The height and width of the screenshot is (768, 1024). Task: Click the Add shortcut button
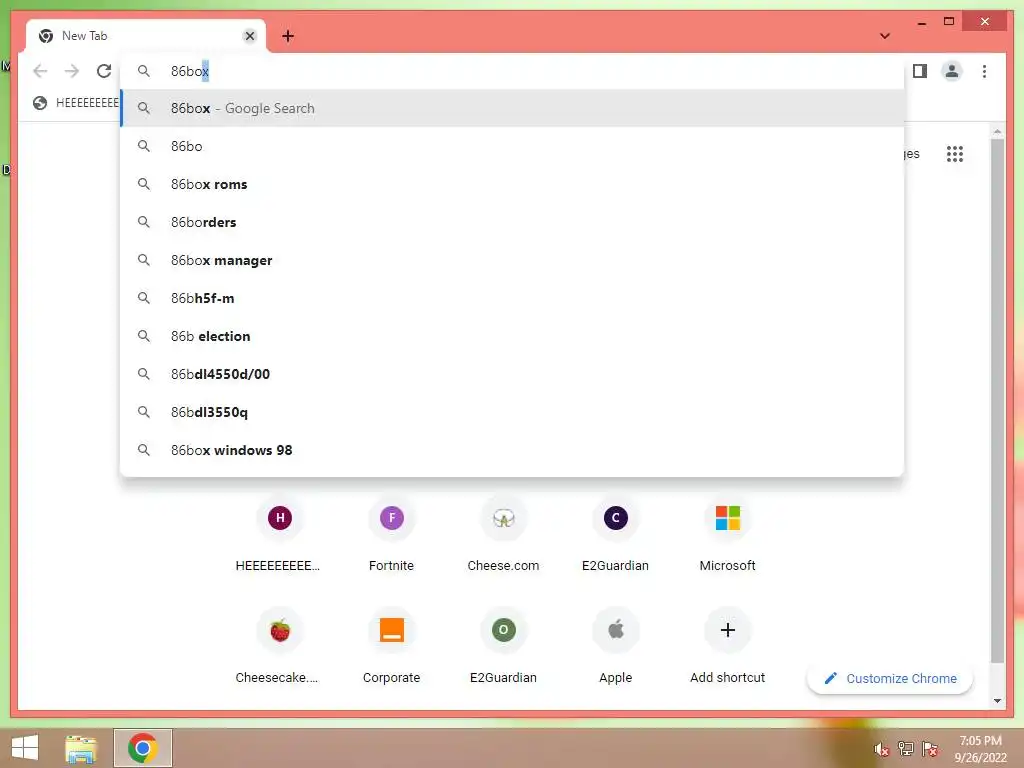[x=728, y=647]
